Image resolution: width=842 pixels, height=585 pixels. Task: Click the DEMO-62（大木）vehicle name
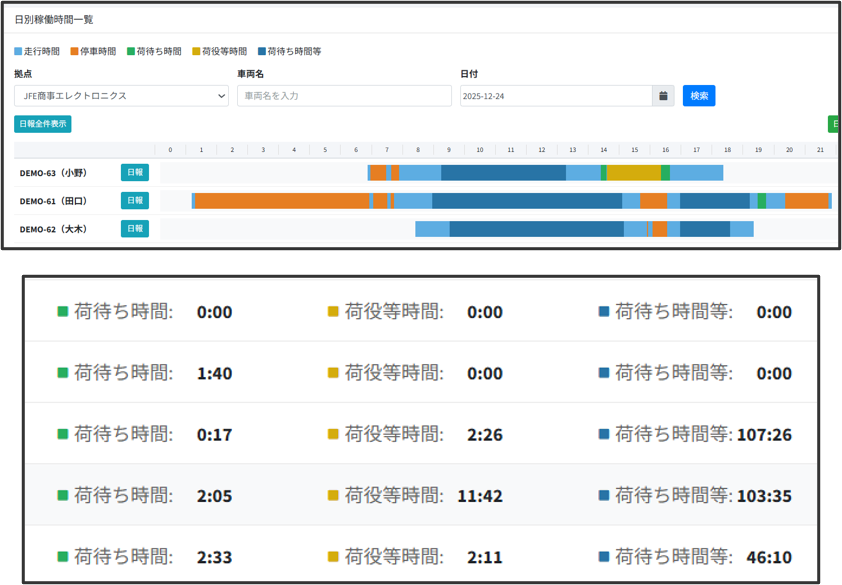pos(53,229)
